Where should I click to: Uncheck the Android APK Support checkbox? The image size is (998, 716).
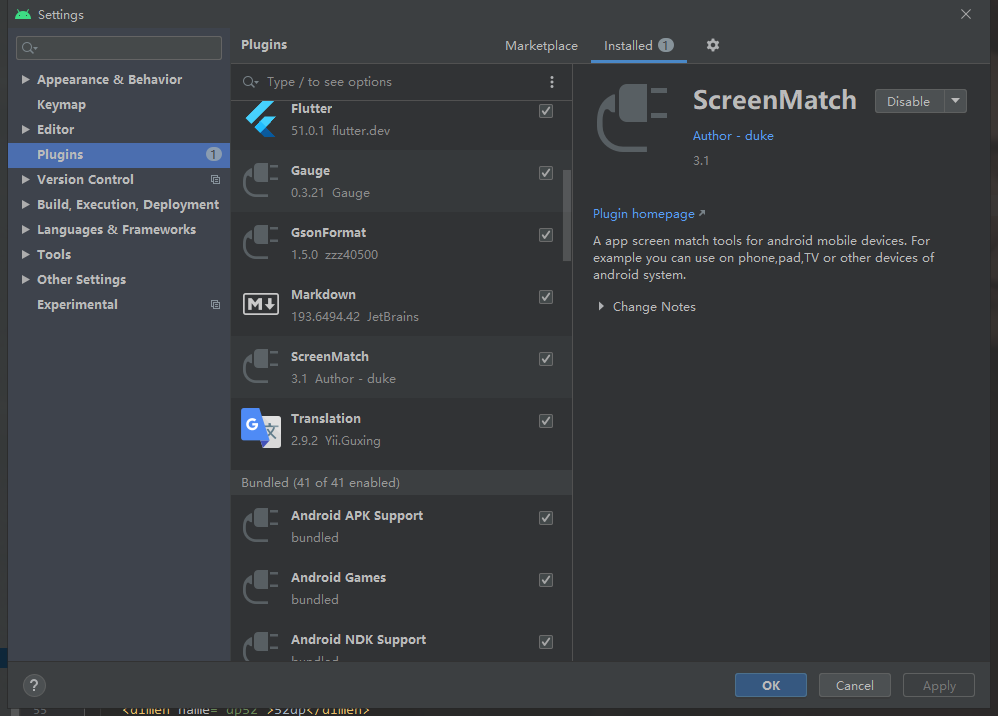click(546, 518)
